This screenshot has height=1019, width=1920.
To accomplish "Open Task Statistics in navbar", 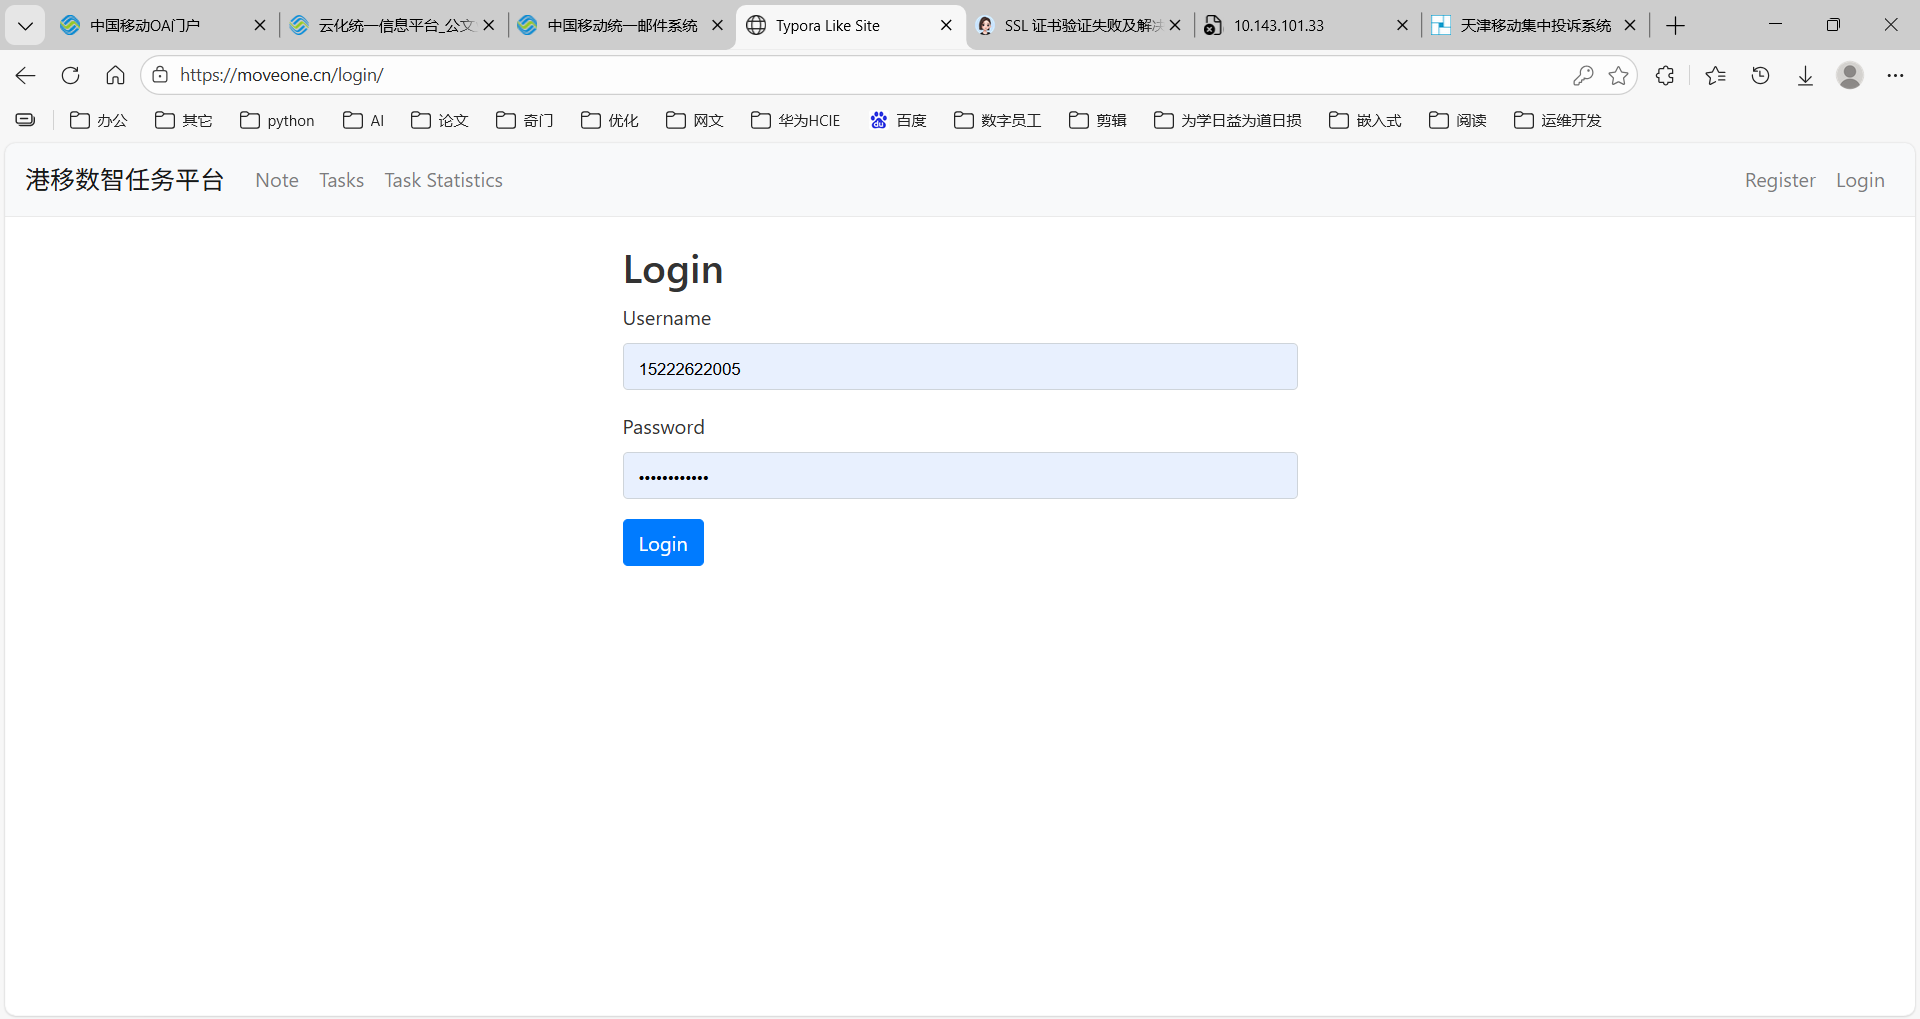I will (443, 180).
